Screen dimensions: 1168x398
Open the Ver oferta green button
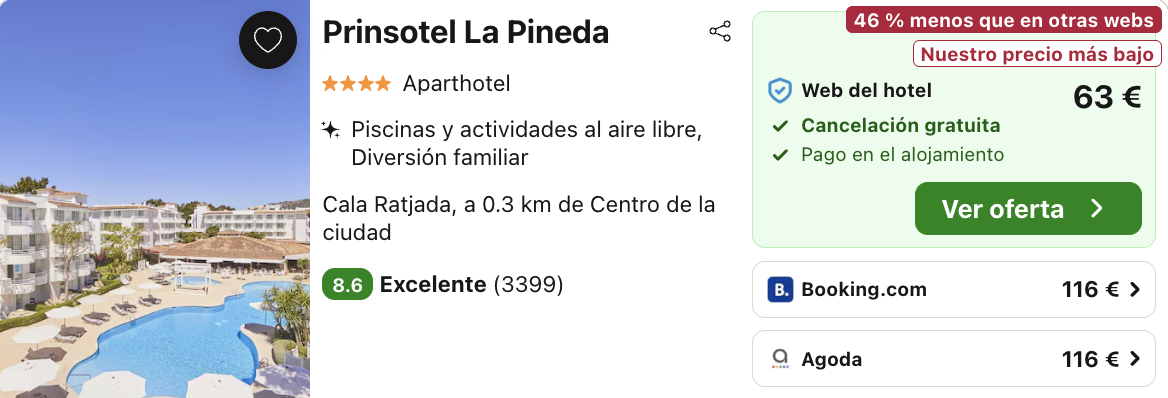1028,209
